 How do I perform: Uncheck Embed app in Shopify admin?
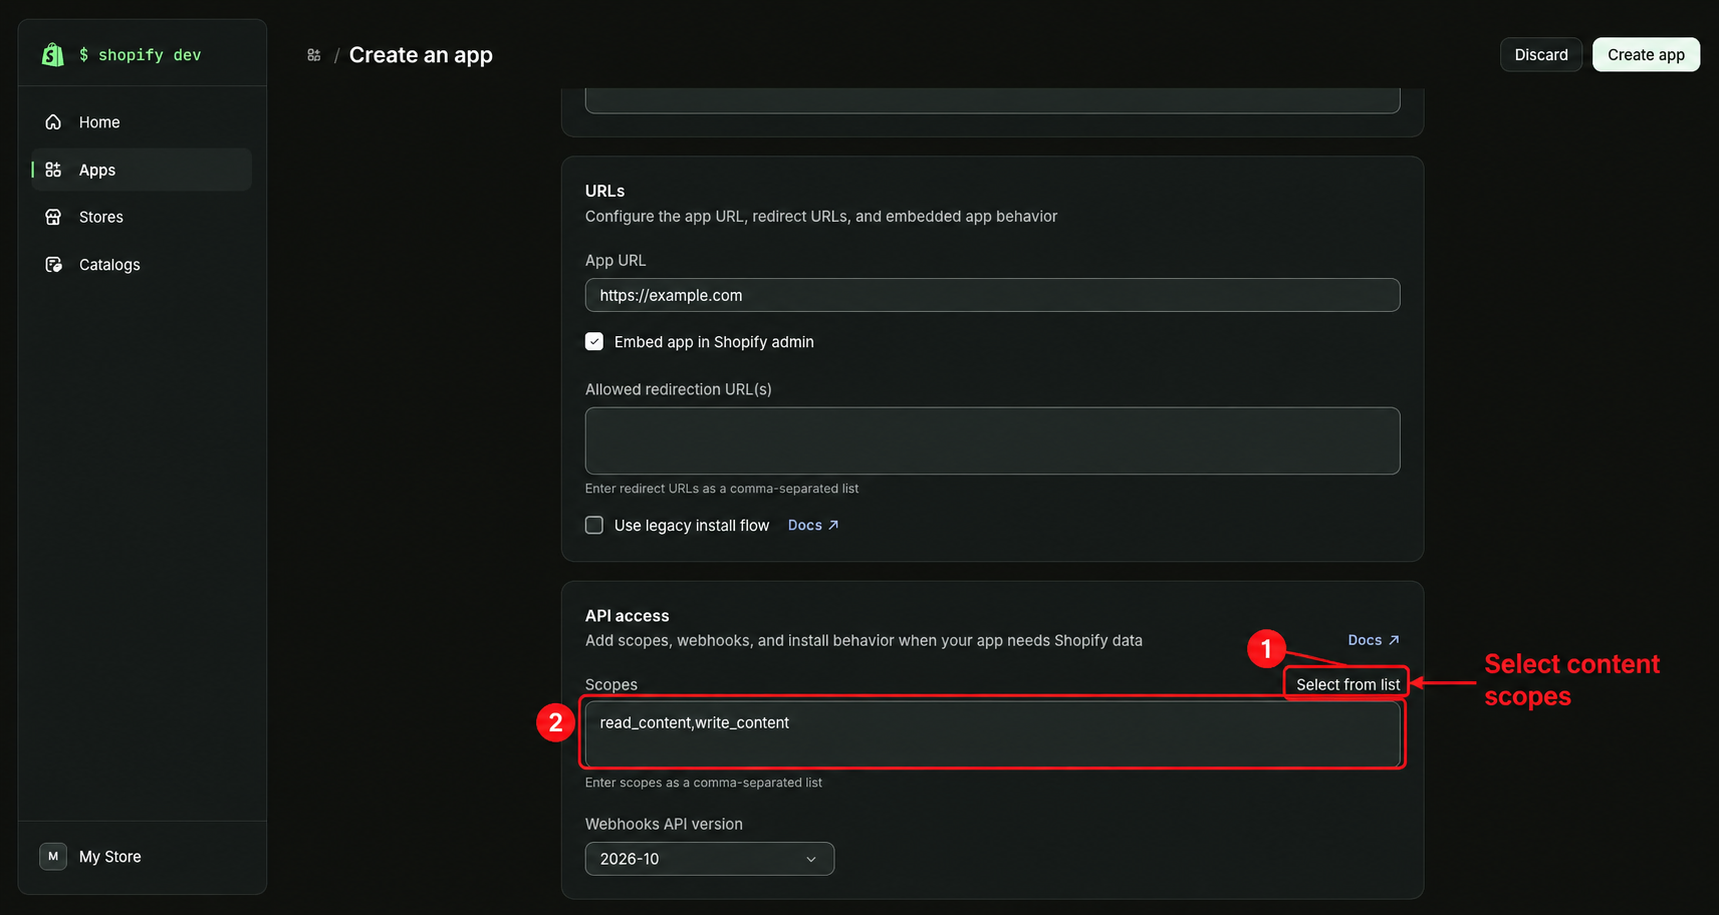click(594, 342)
